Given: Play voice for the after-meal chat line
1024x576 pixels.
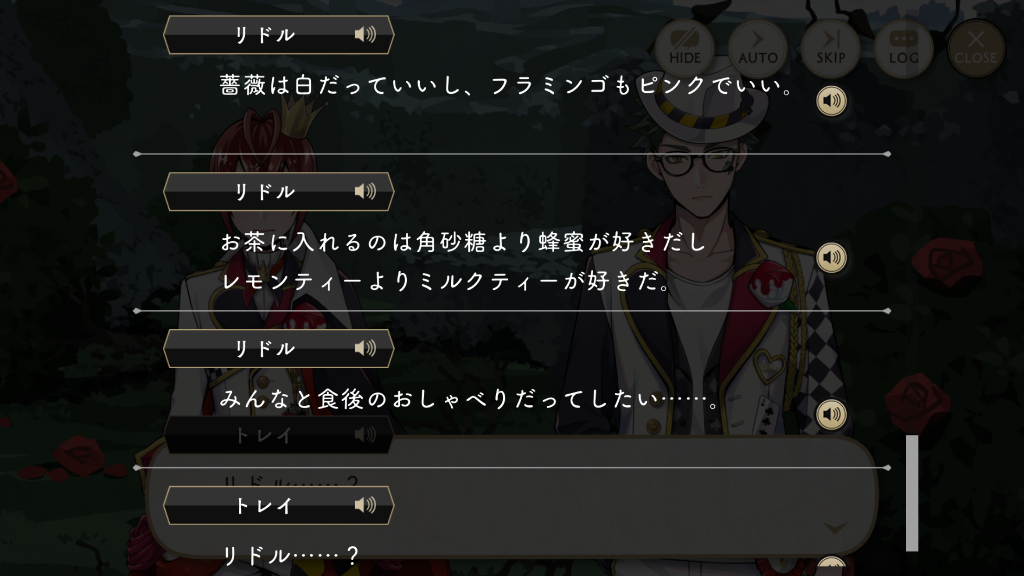Looking at the screenshot, I should pyautogui.click(x=831, y=414).
